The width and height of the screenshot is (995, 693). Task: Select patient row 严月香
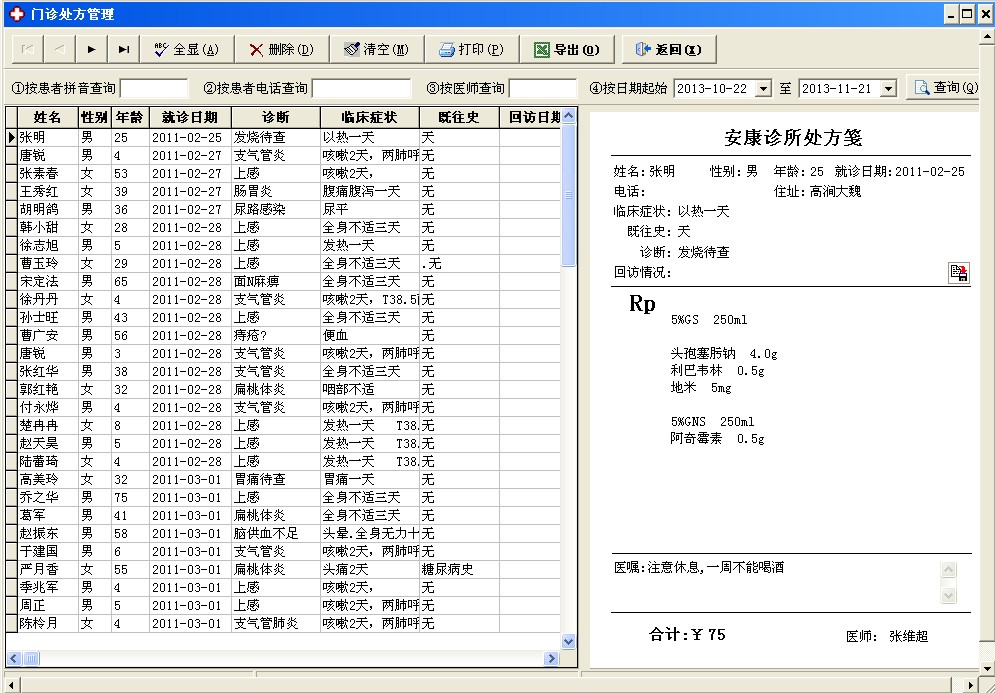[283, 569]
